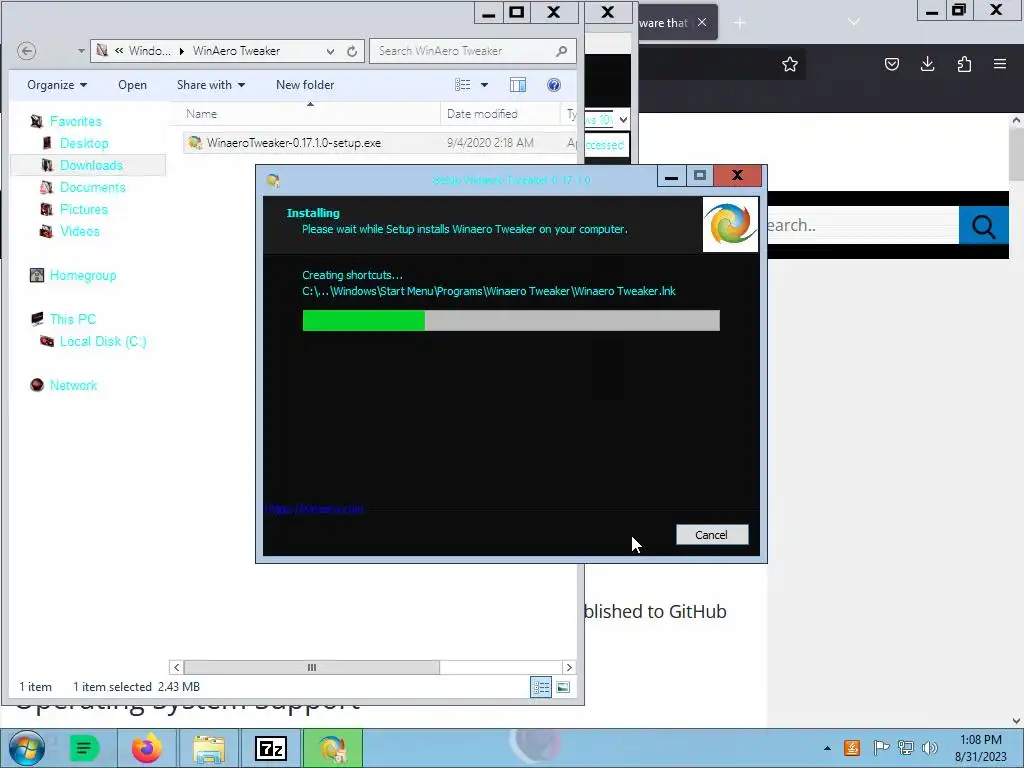Refresh the WinAero Tweaker folder
The height and width of the screenshot is (768, 1024).
coord(352,51)
